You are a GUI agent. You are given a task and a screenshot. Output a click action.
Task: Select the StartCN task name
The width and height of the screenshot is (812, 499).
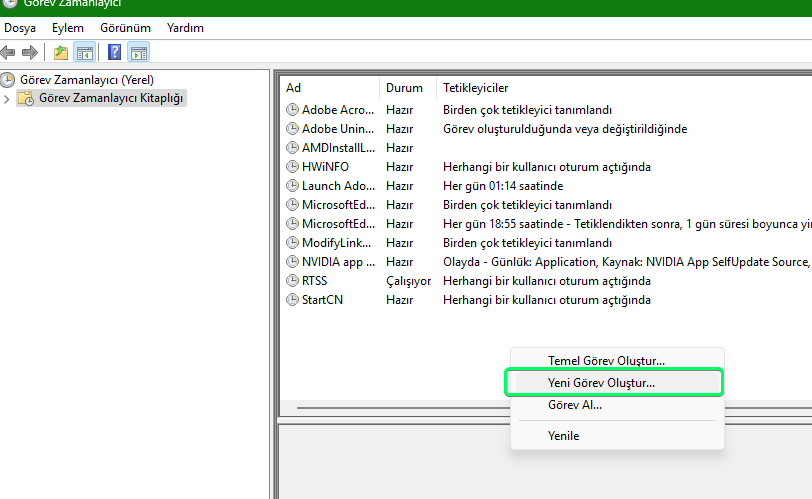(322, 300)
